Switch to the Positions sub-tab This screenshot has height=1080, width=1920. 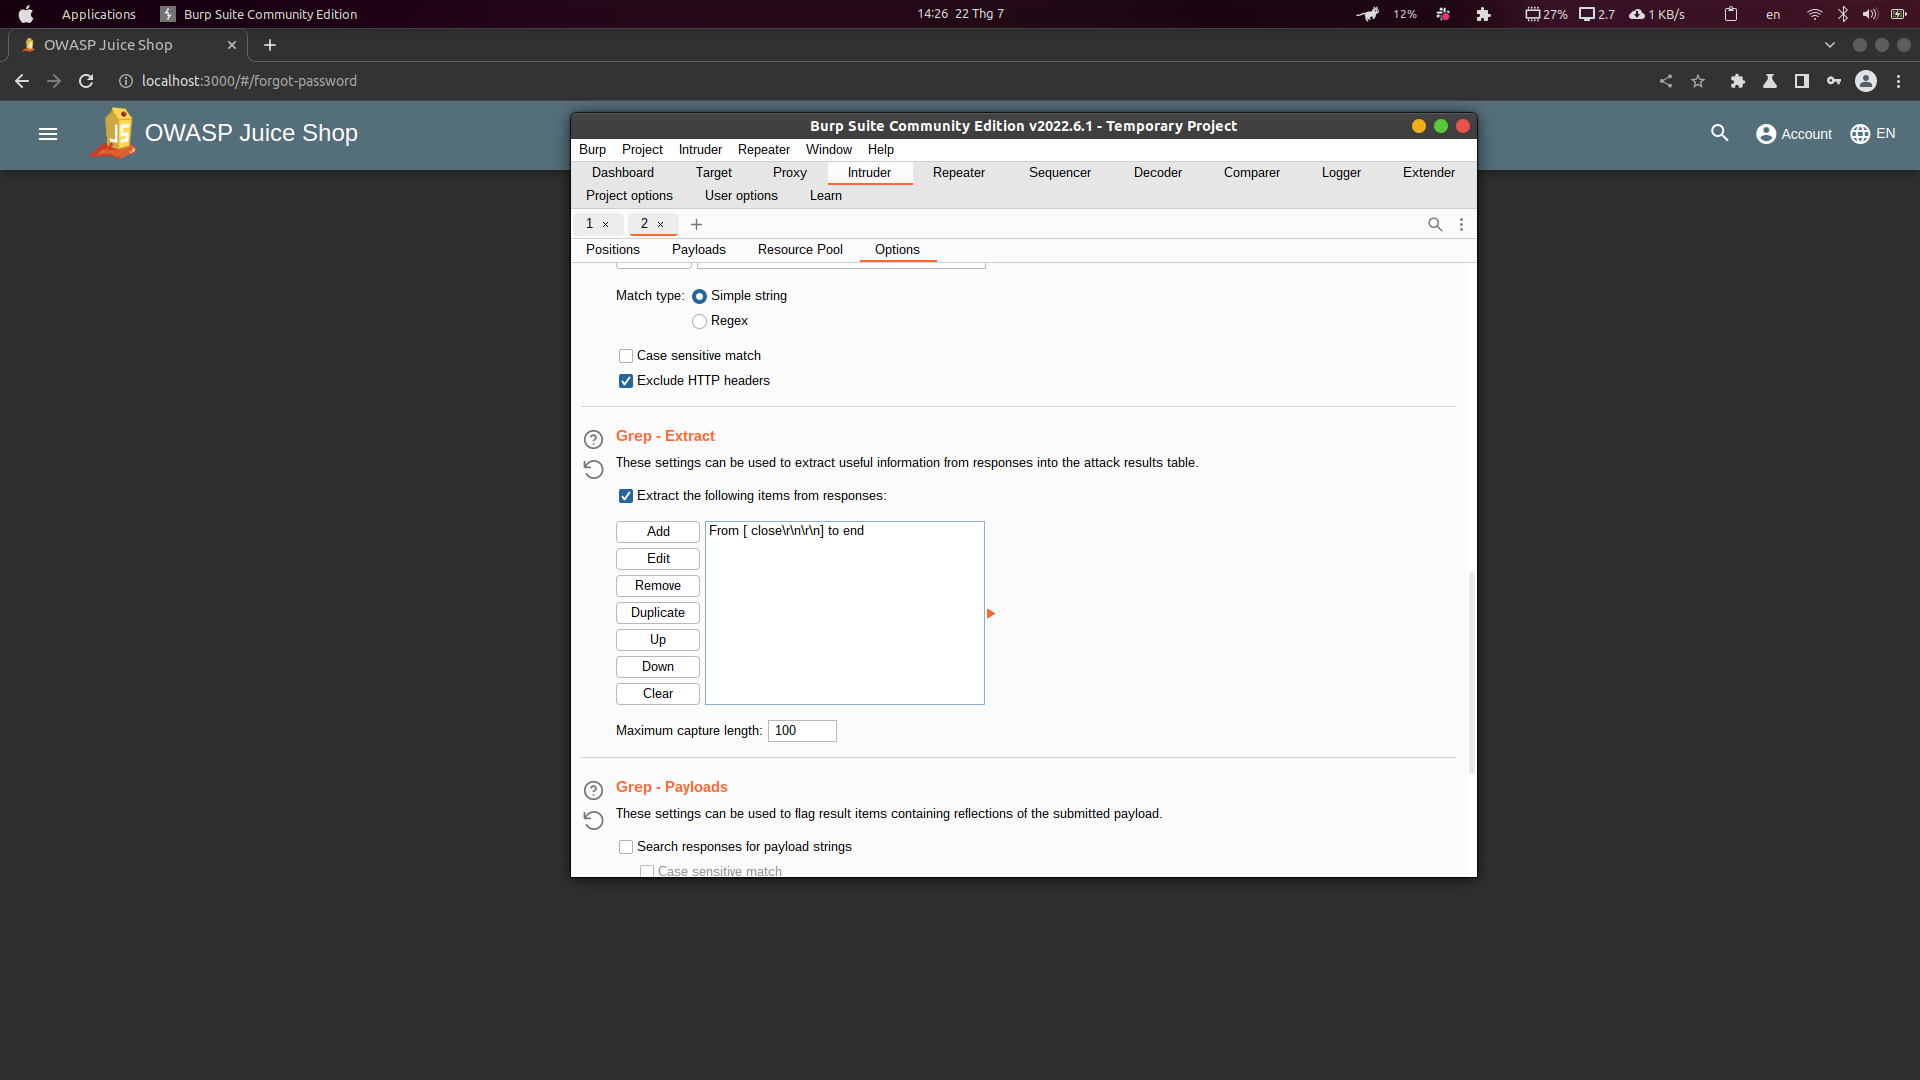pyautogui.click(x=613, y=250)
